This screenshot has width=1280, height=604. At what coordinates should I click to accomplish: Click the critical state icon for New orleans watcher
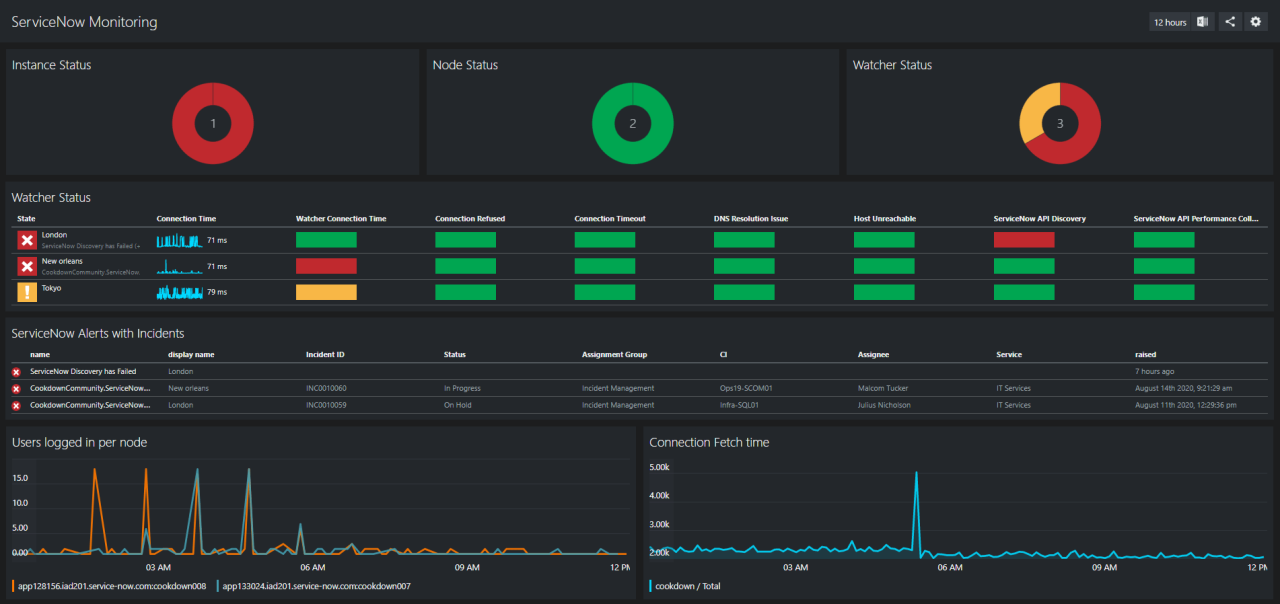coord(27,266)
